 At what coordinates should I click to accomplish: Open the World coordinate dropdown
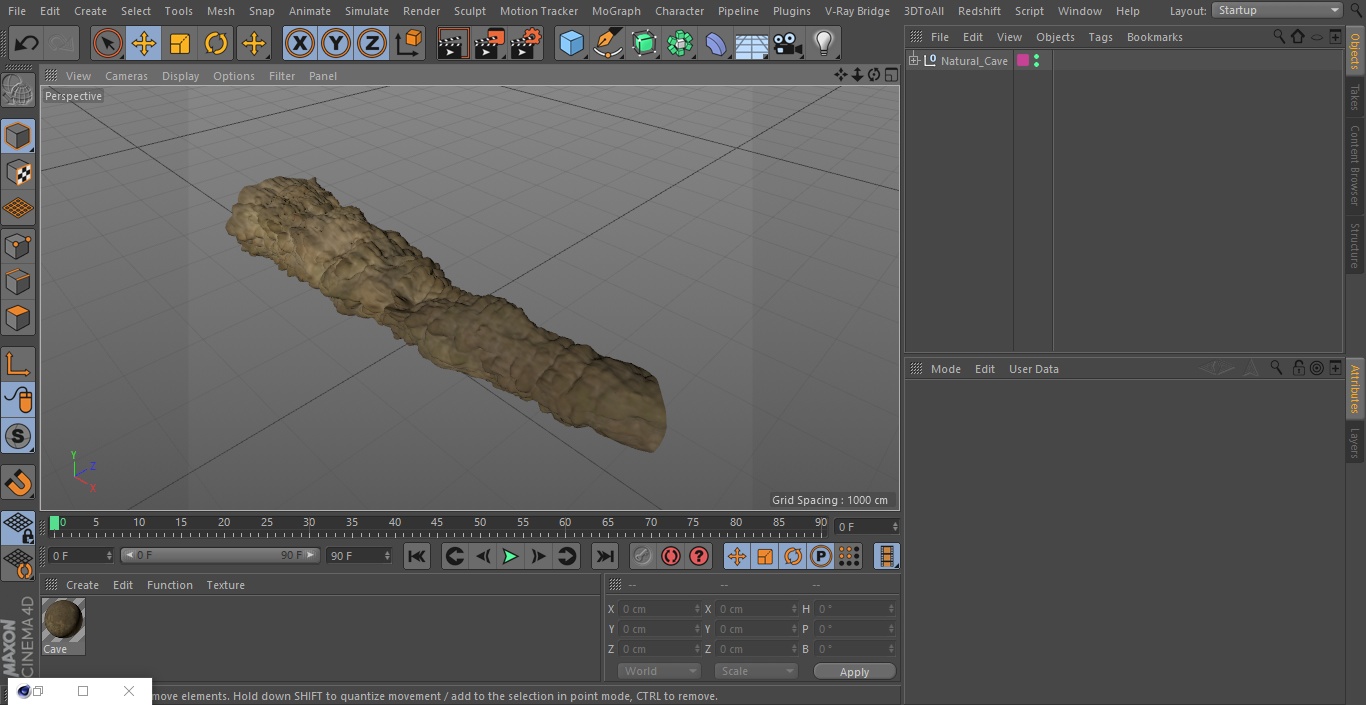658,671
